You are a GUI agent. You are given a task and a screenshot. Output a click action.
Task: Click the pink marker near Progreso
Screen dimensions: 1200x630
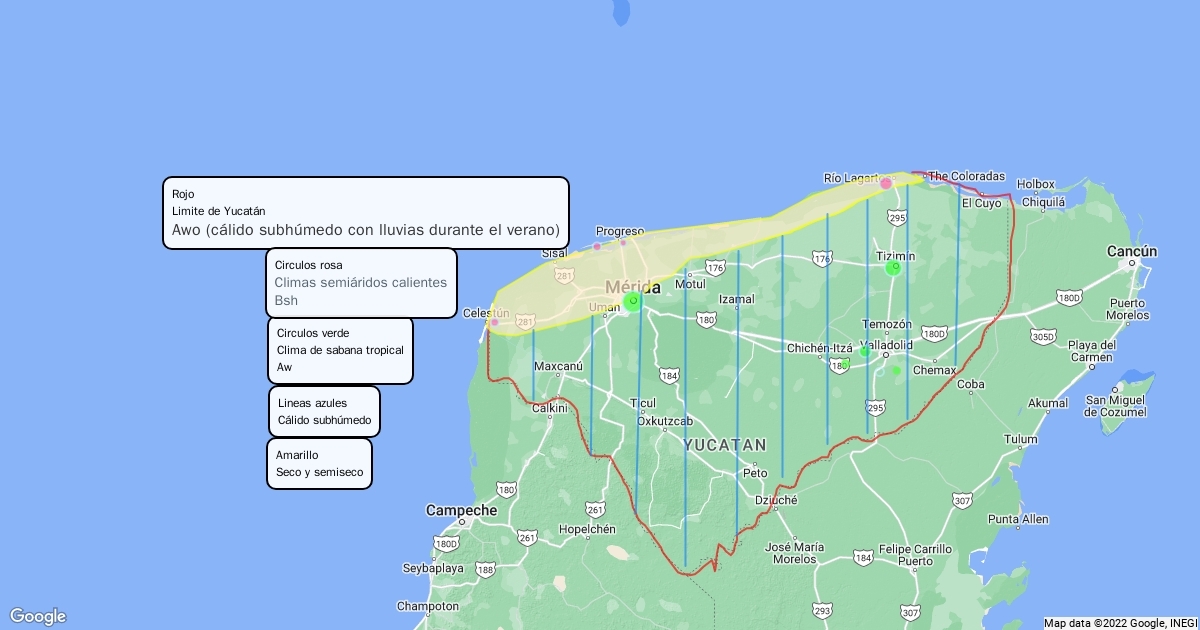623,243
